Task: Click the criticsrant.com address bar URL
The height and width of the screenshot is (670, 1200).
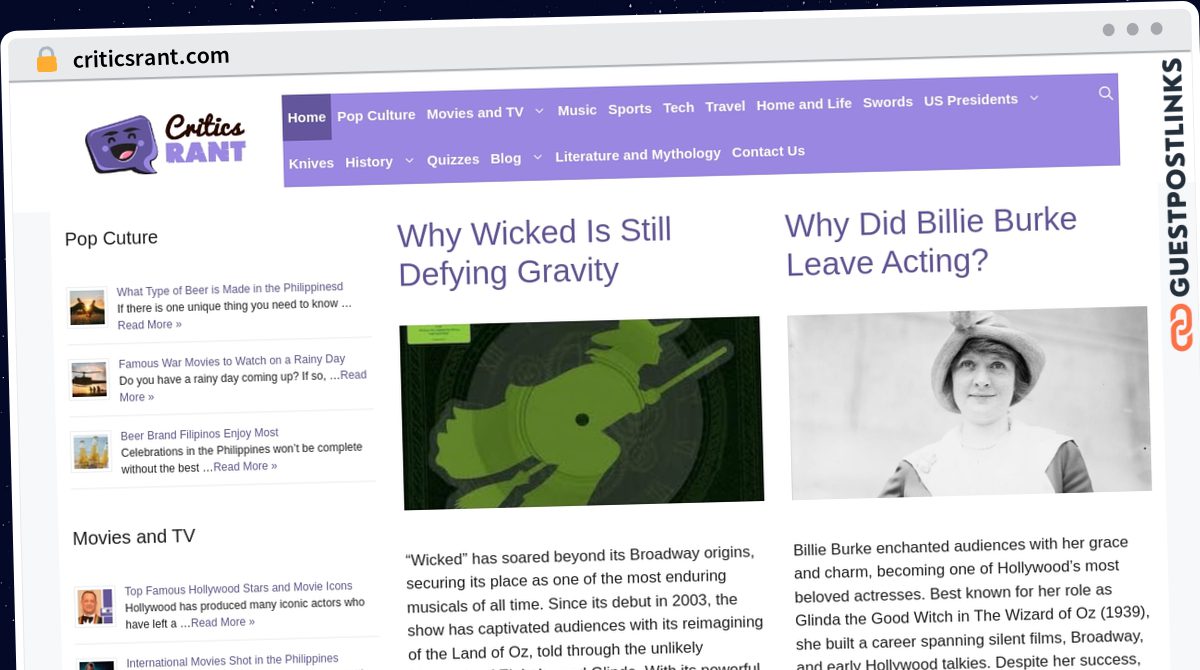Action: coord(151,57)
